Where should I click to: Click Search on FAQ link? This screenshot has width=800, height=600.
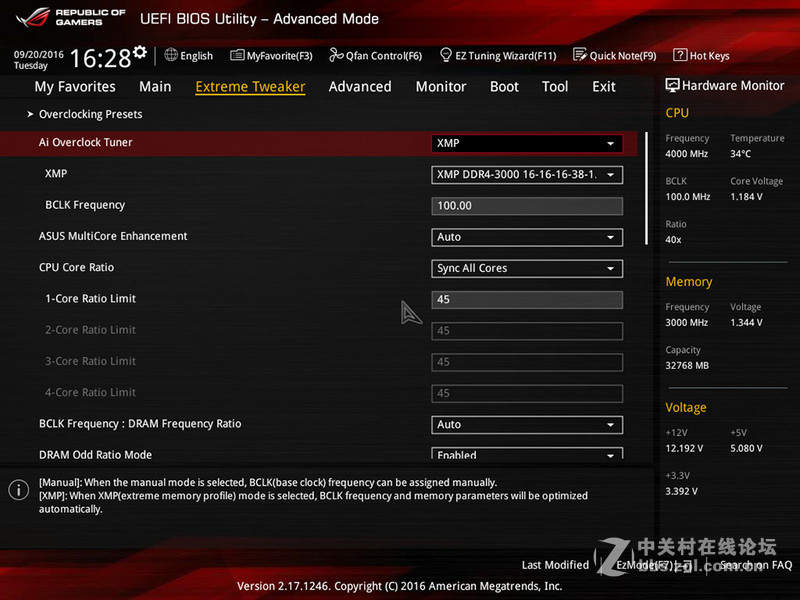pos(756,565)
